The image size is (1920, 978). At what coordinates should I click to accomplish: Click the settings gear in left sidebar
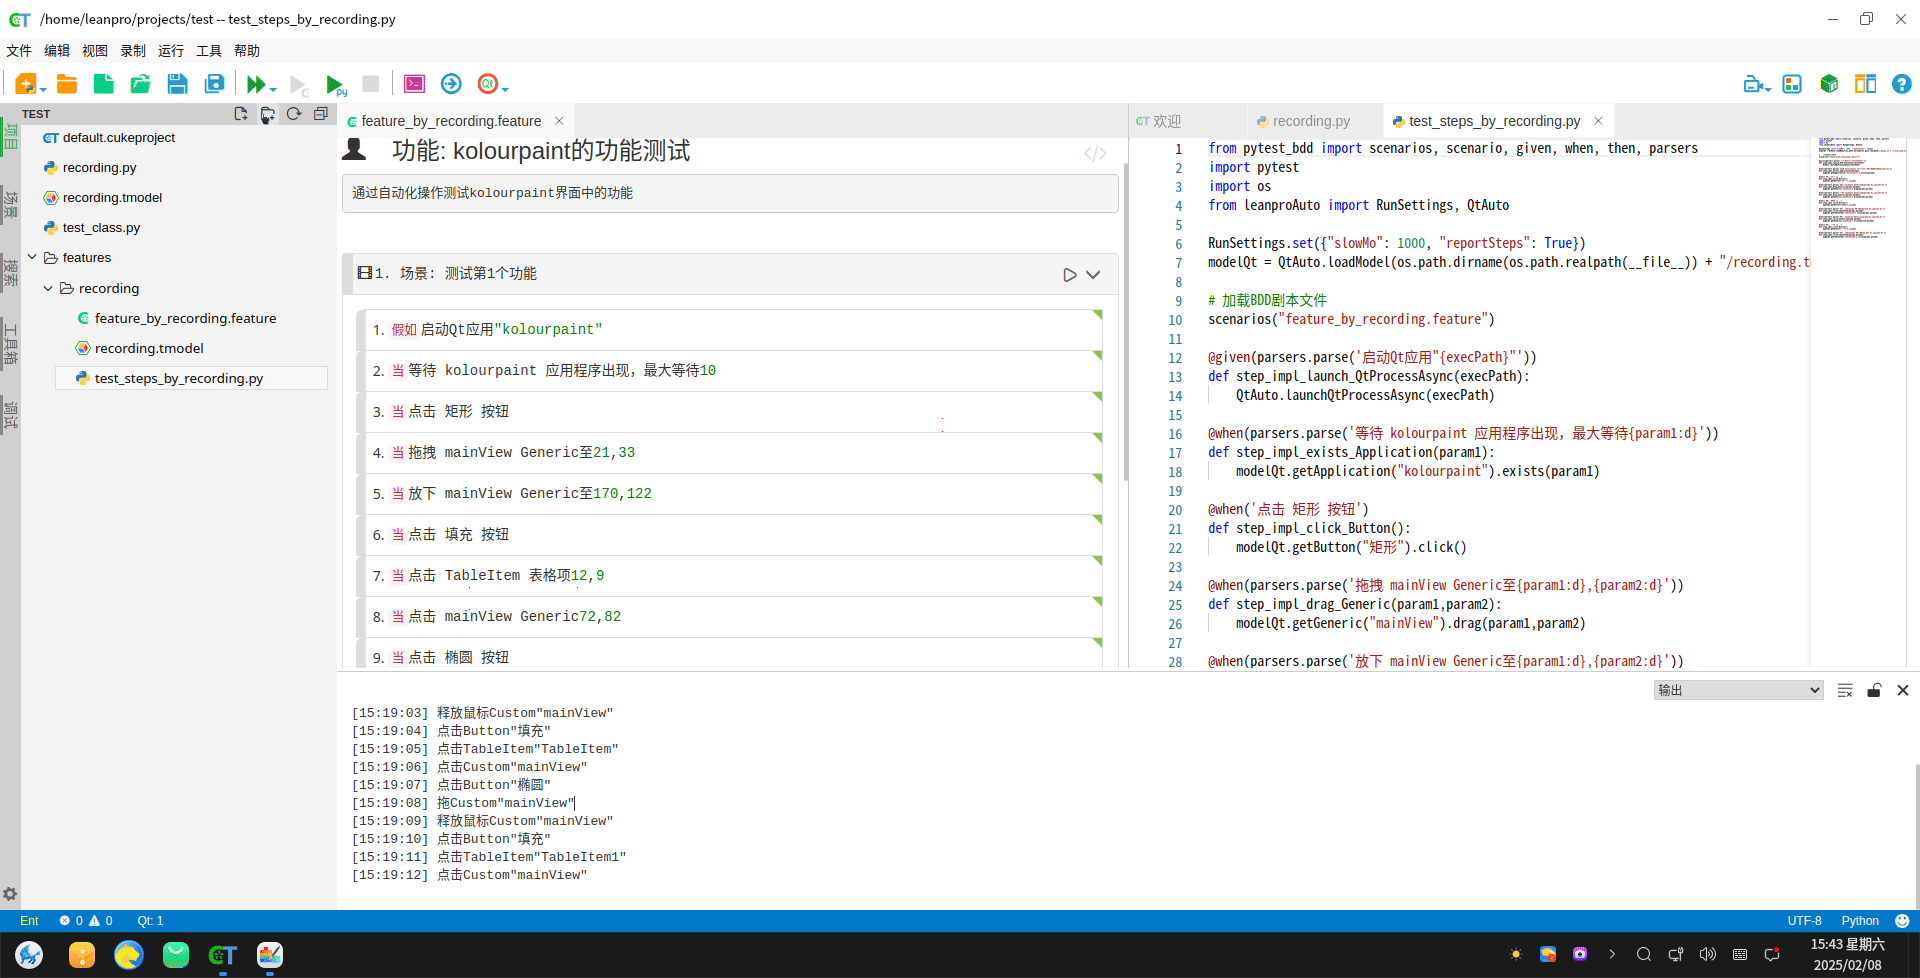pyautogui.click(x=10, y=894)
